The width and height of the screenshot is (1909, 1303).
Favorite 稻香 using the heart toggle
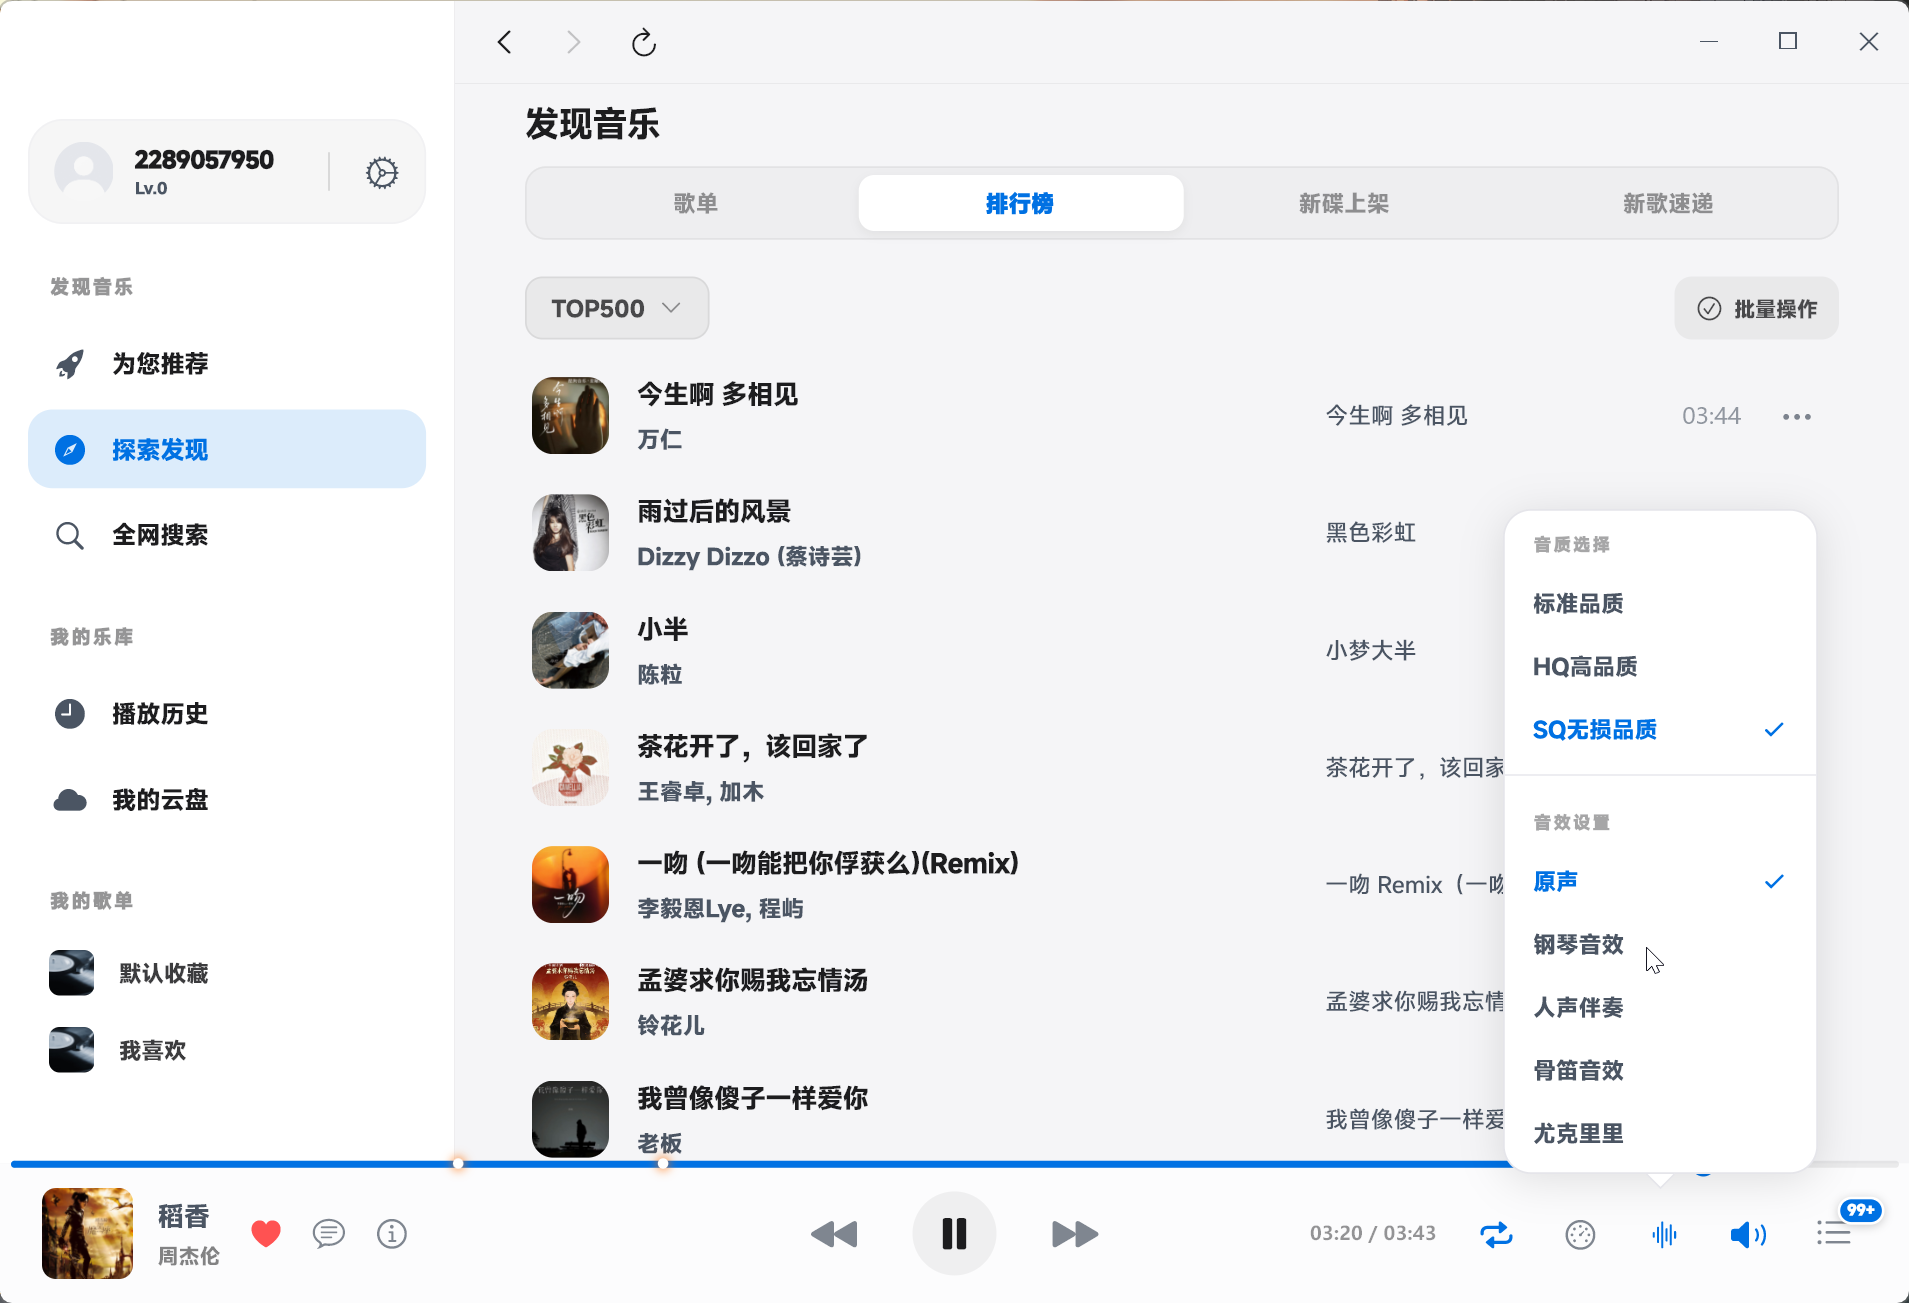pos(265,1233)
